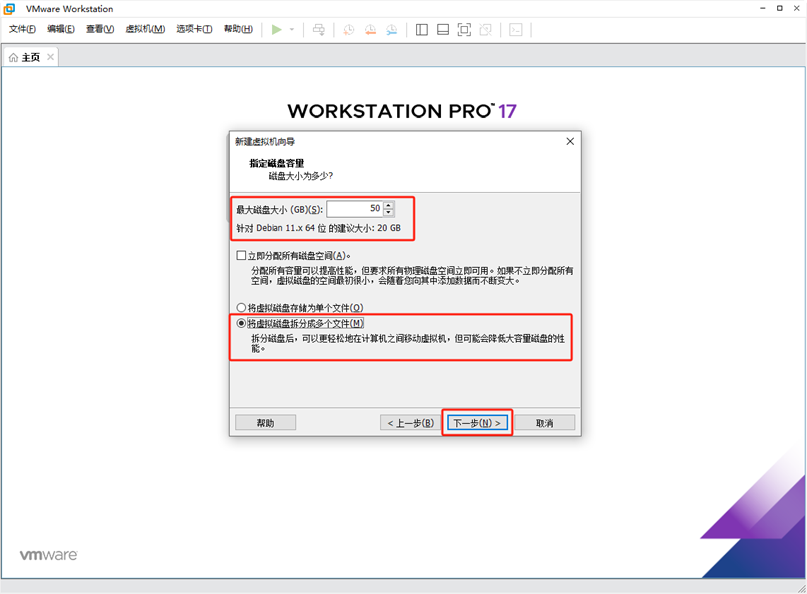The width and height of the screenshot is (807, 594).
Task: Open the 编辑(E) menu
Action: pos(61,29)
